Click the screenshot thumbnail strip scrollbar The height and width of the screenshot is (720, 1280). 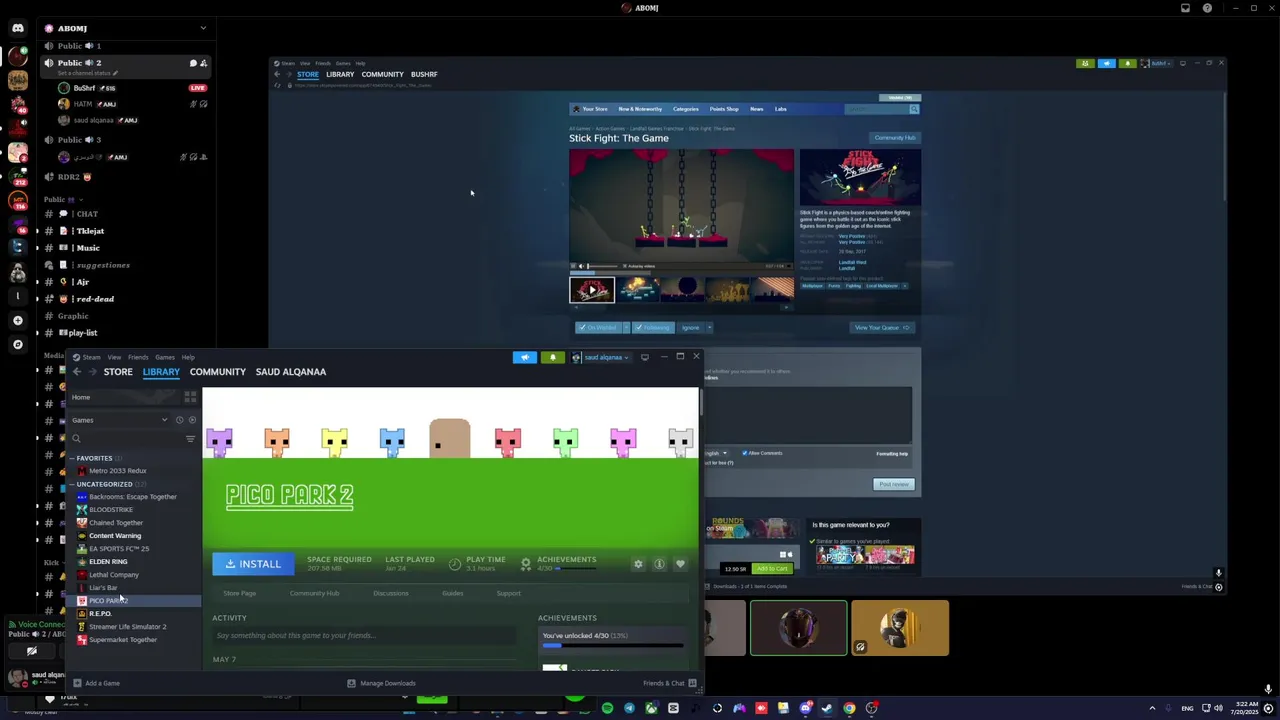click(x=681, y=307)
